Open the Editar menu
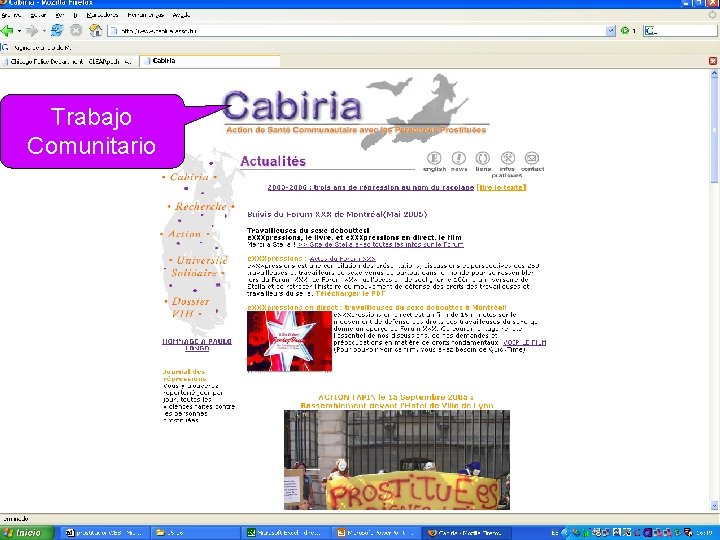720x540 pixels. tap(38, 15)
